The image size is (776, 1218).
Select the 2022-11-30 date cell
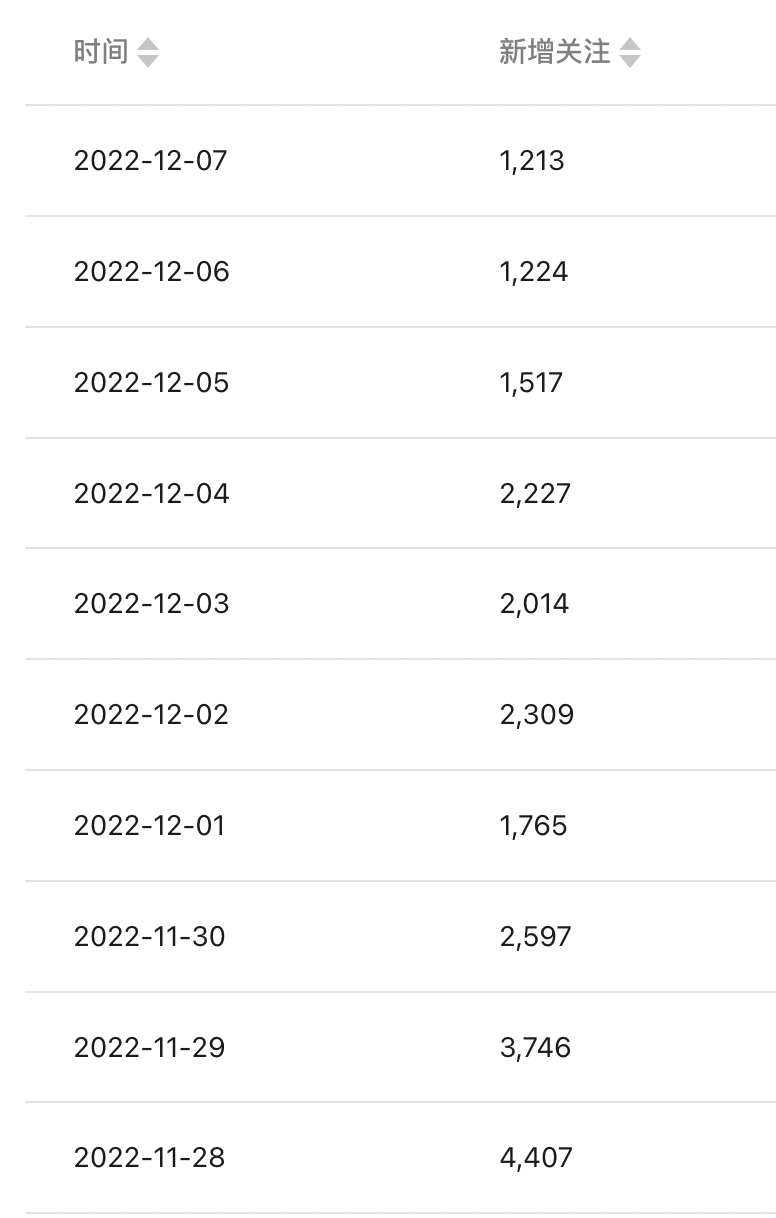pos(150,936)
